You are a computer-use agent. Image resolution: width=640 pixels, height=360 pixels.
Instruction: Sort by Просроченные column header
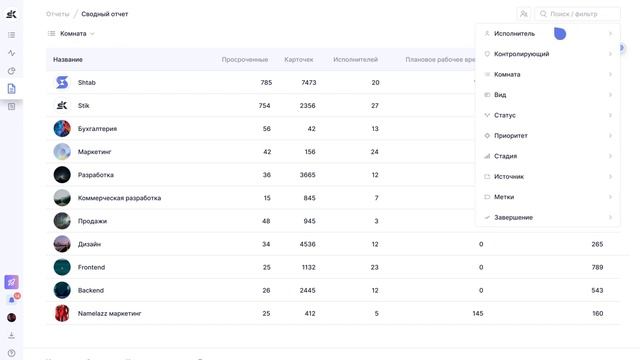pos(245,60)
